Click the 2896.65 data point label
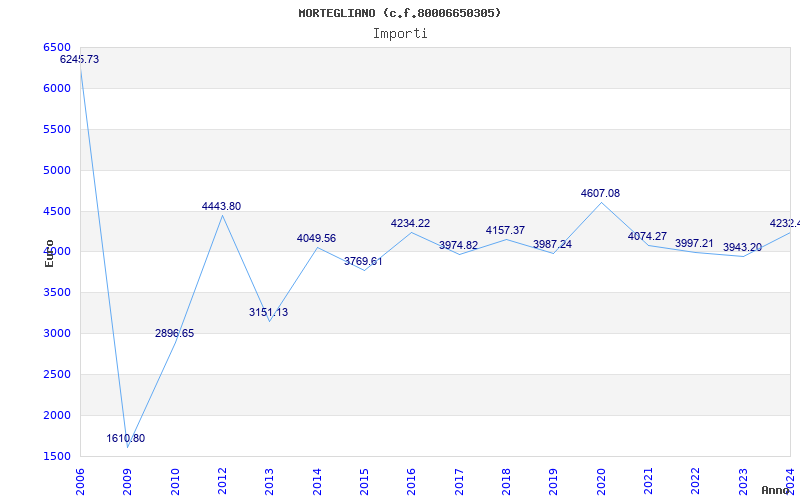Screen dimensions: 800x500 [x=174, y=333]
